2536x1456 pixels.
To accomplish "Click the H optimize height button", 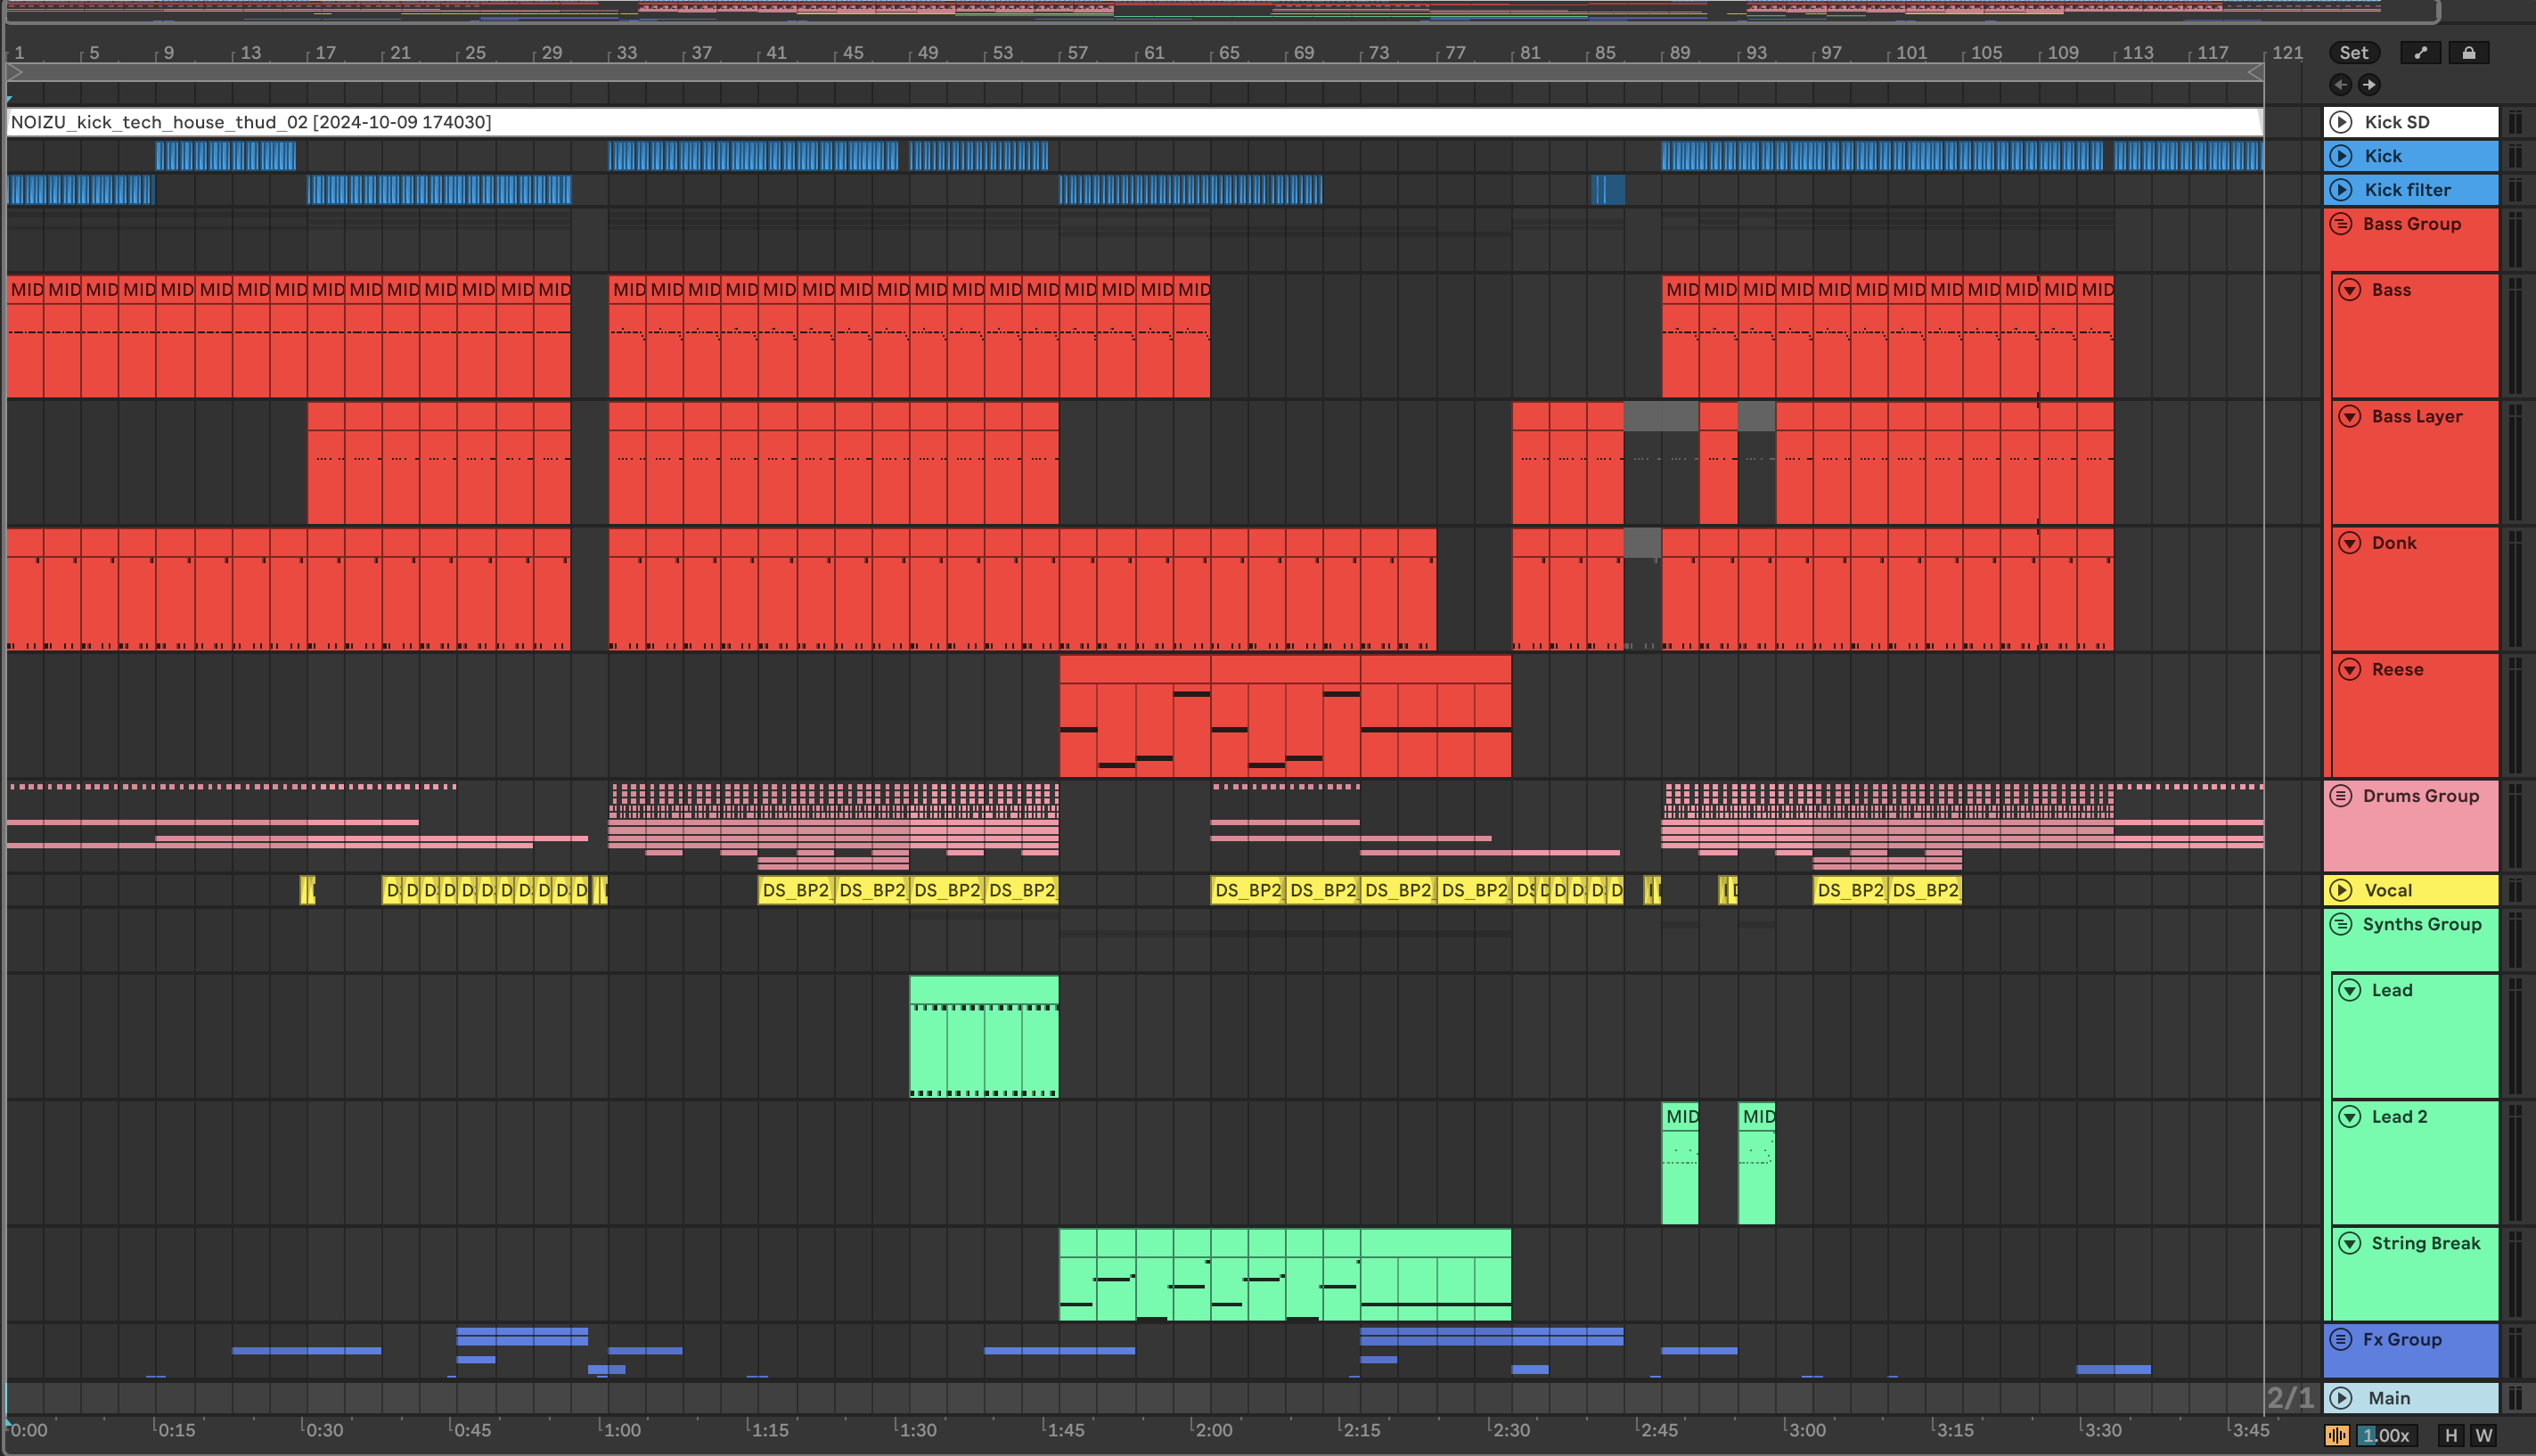I will [2450, 1435].
